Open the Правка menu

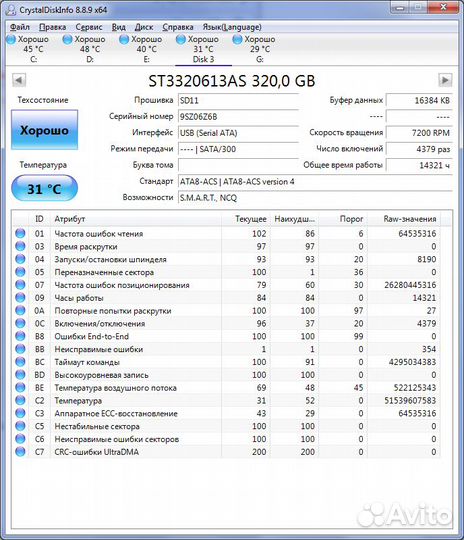click(x=52, y=27)
